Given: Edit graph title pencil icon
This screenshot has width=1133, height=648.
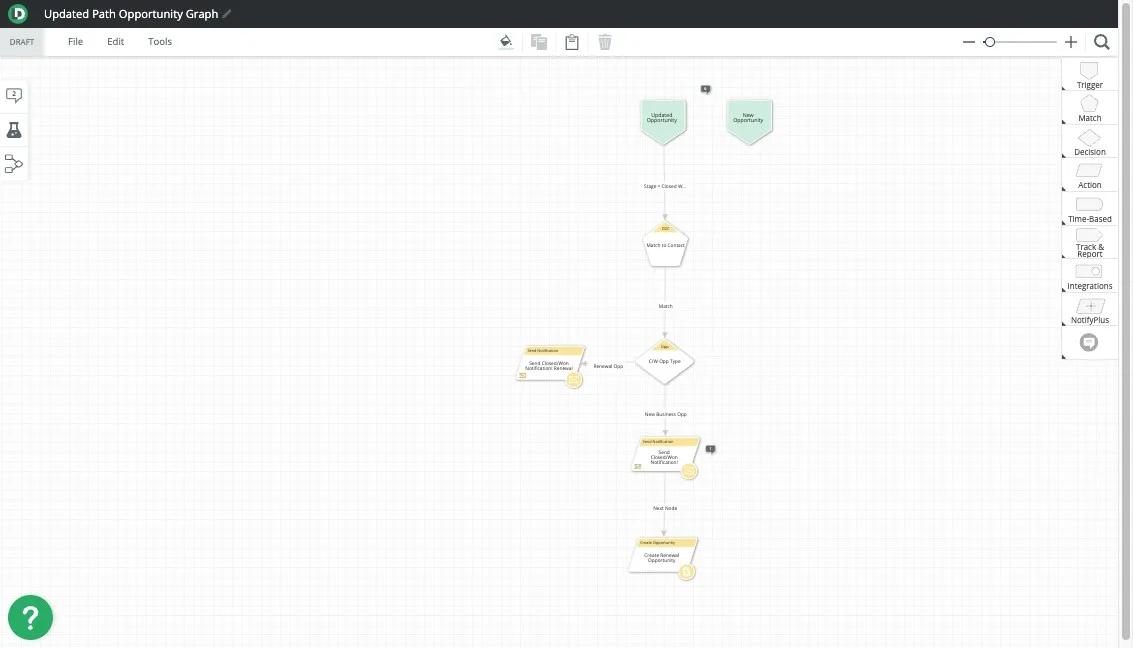Looking at the screenshot, I should click(x=227, y=14).
